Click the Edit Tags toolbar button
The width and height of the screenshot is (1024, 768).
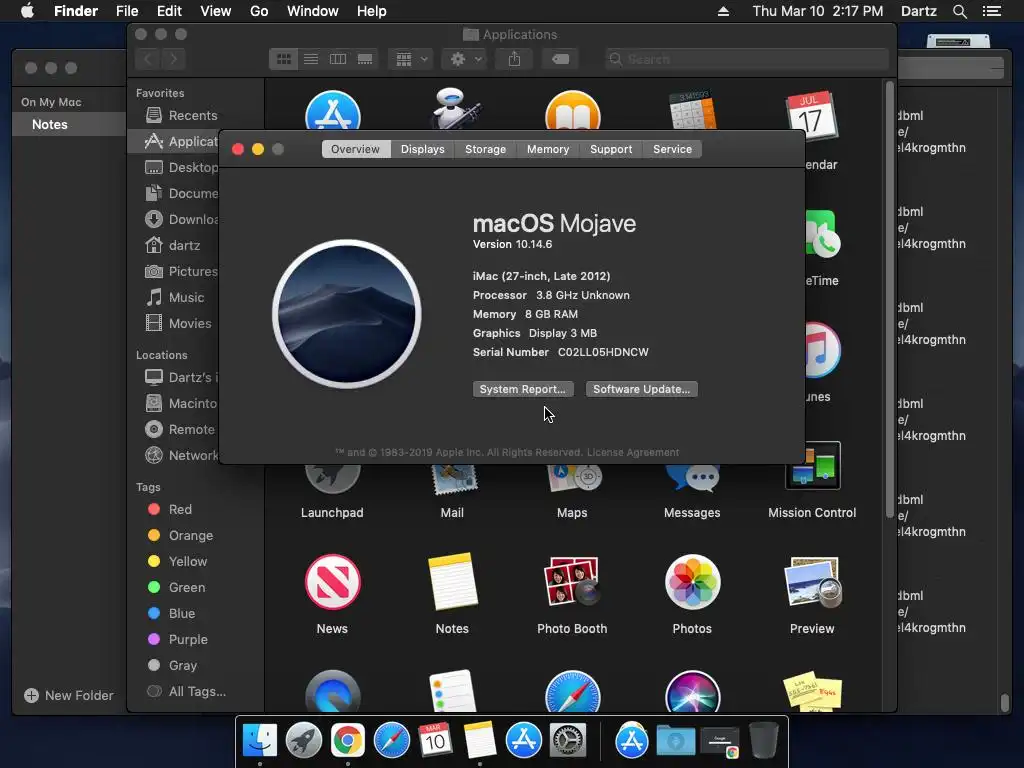560,59
